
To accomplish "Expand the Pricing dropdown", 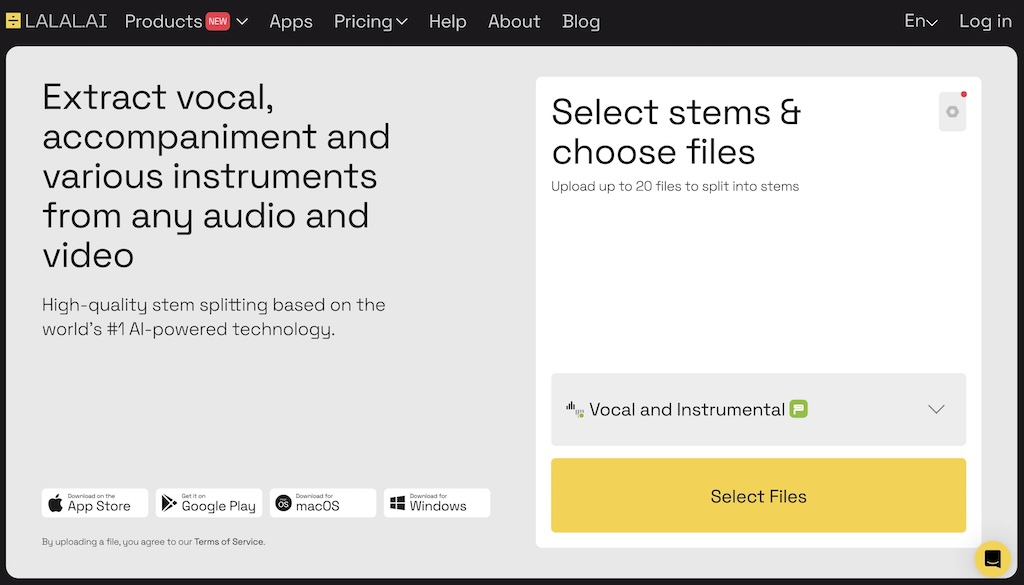I will (x=370, y=21).
